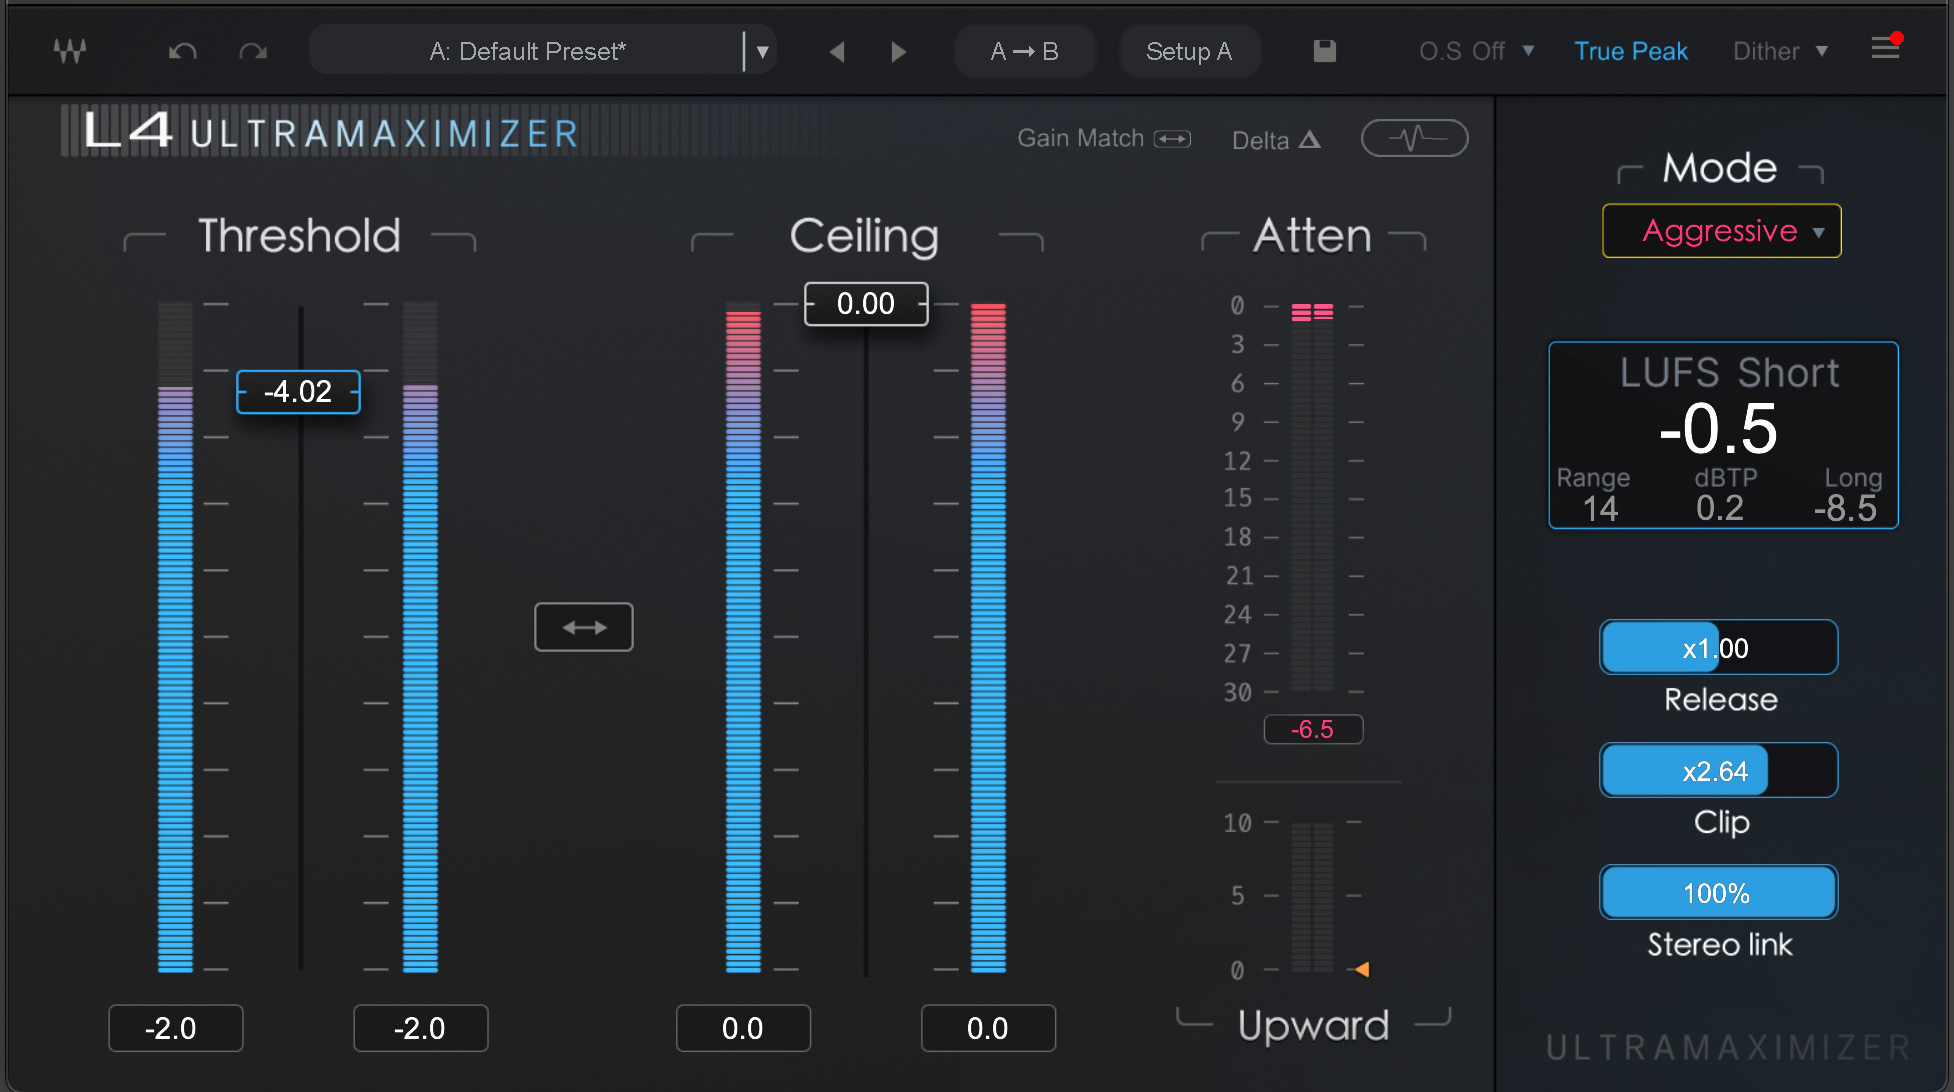The height and width of the screenshot is (1092, 1954).
Task: Toggle the Threshold-Ceiling link button
Action: [584, 627]
